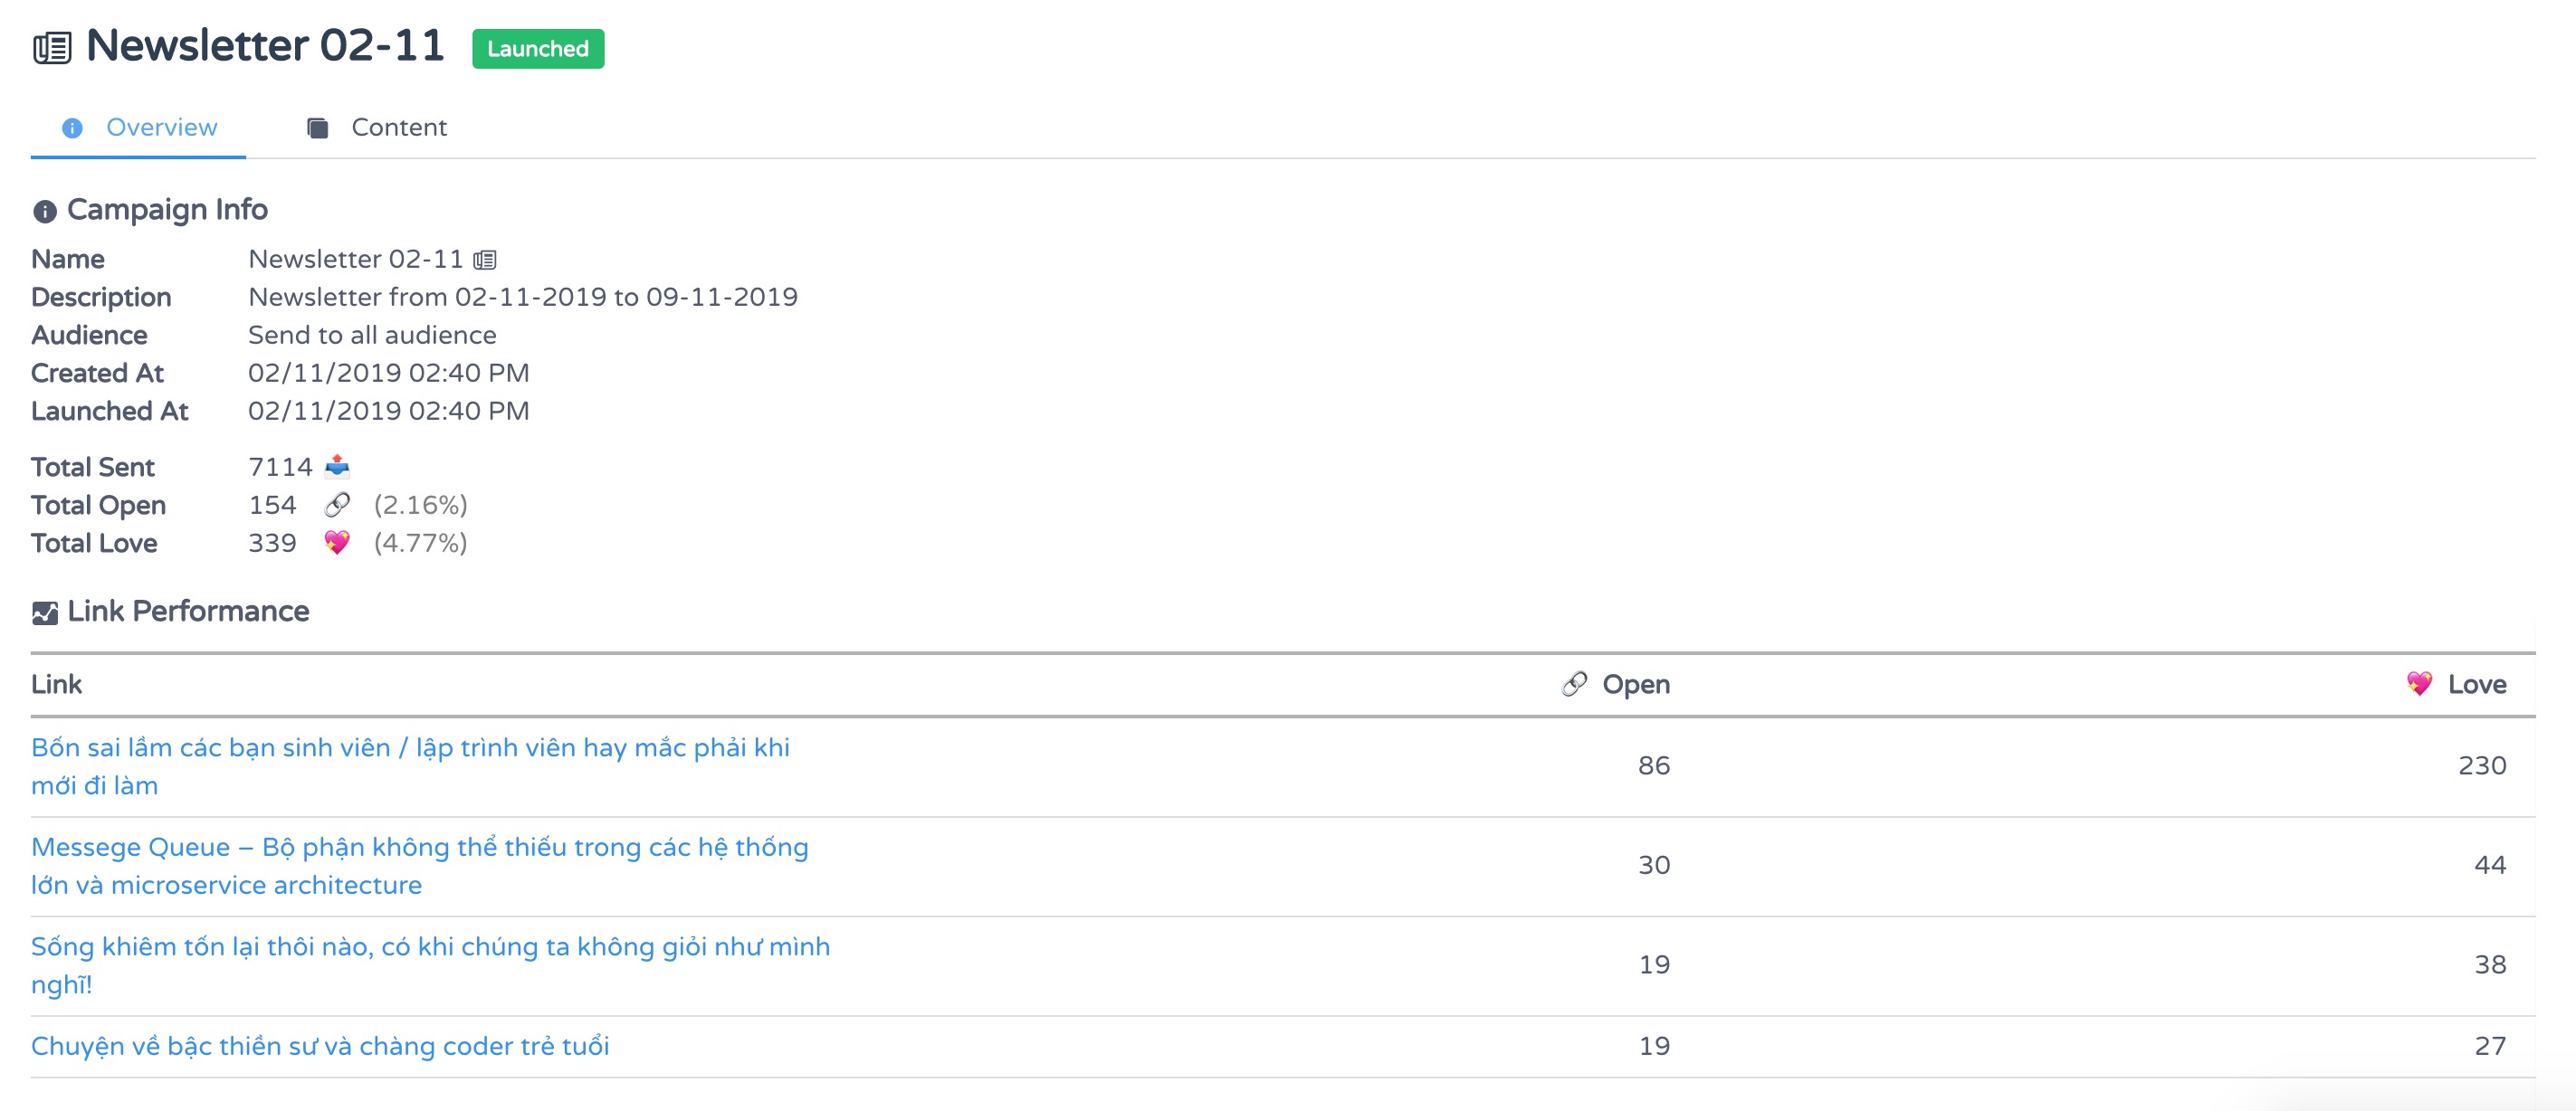Click the newspaper icon beside the page title

click(52, 48)
